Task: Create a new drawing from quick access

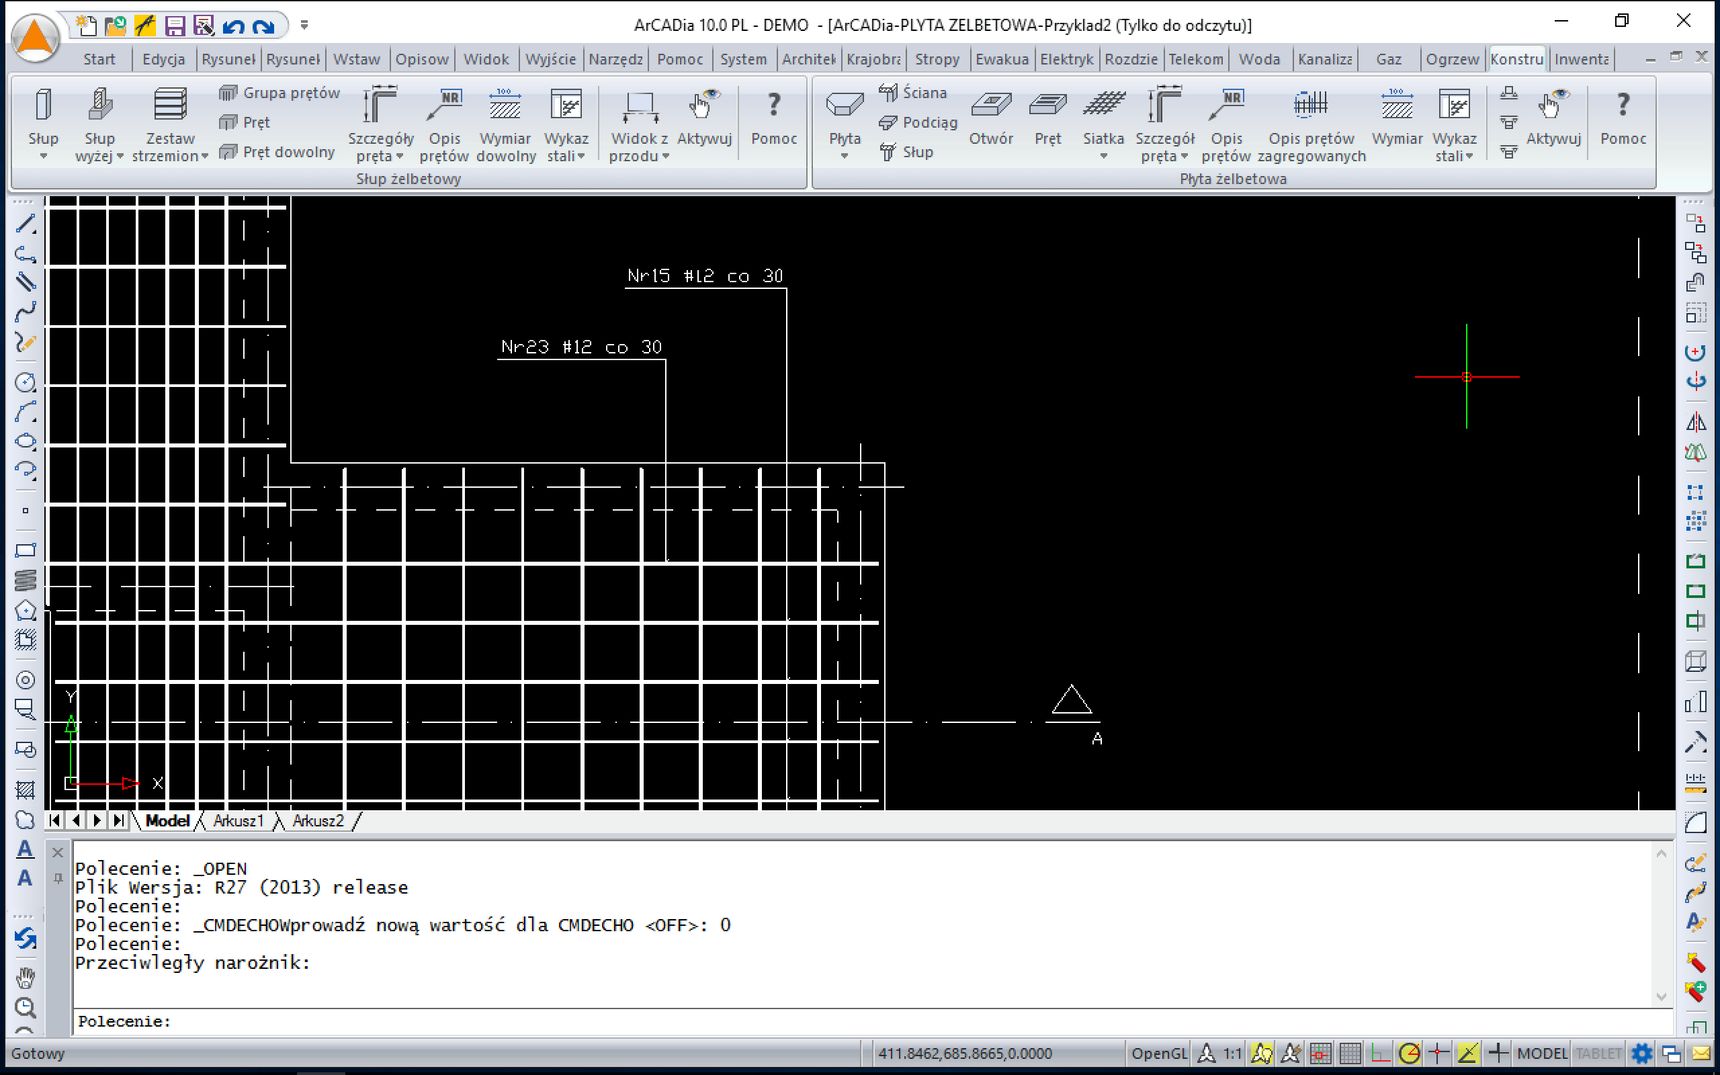Action: tap(86, 25)
